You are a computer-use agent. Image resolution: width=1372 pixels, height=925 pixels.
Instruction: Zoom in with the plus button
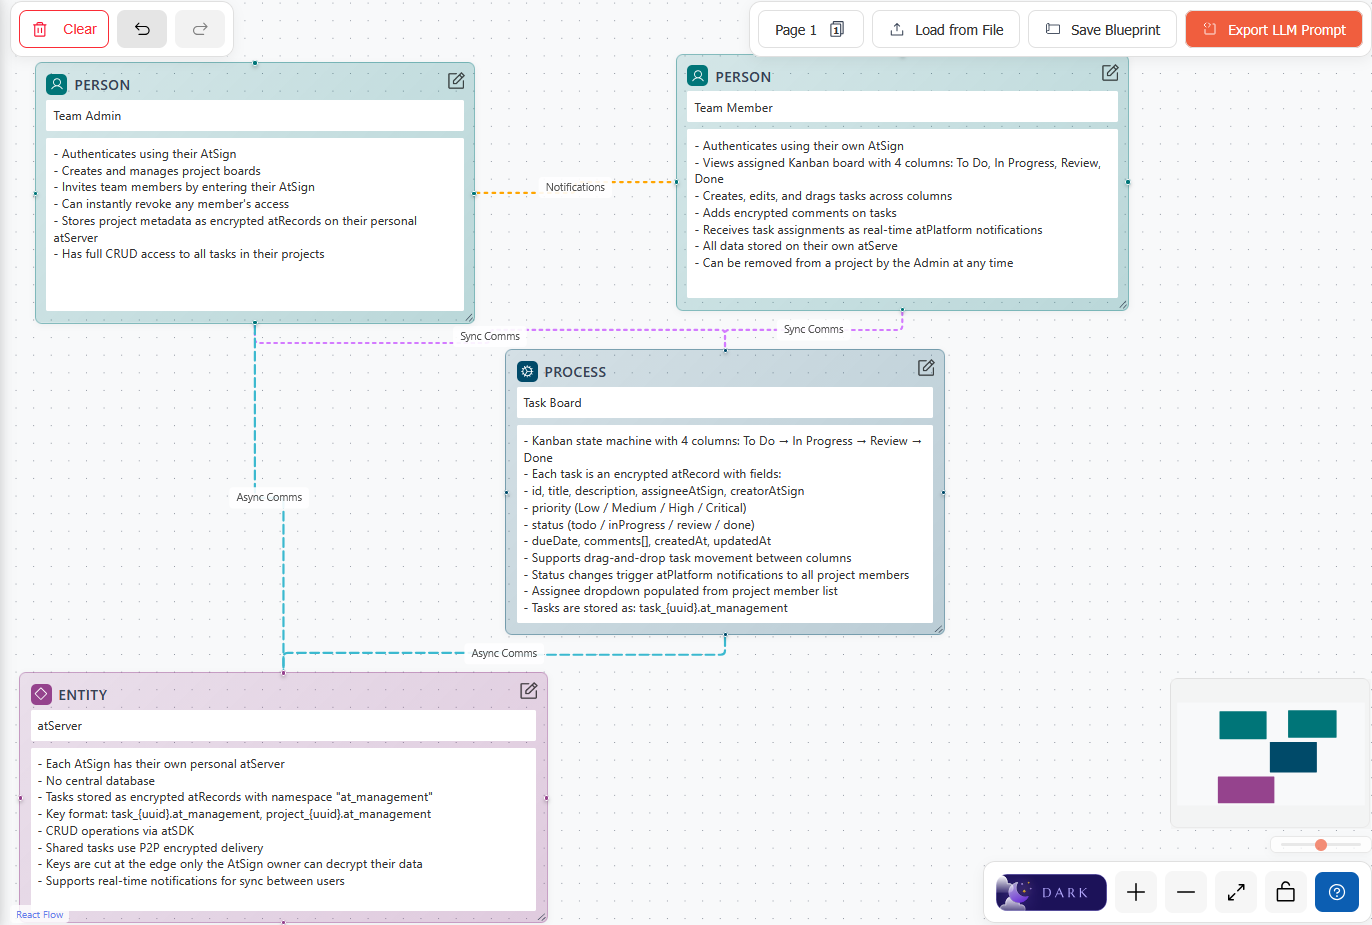(x=1136, y=892)
